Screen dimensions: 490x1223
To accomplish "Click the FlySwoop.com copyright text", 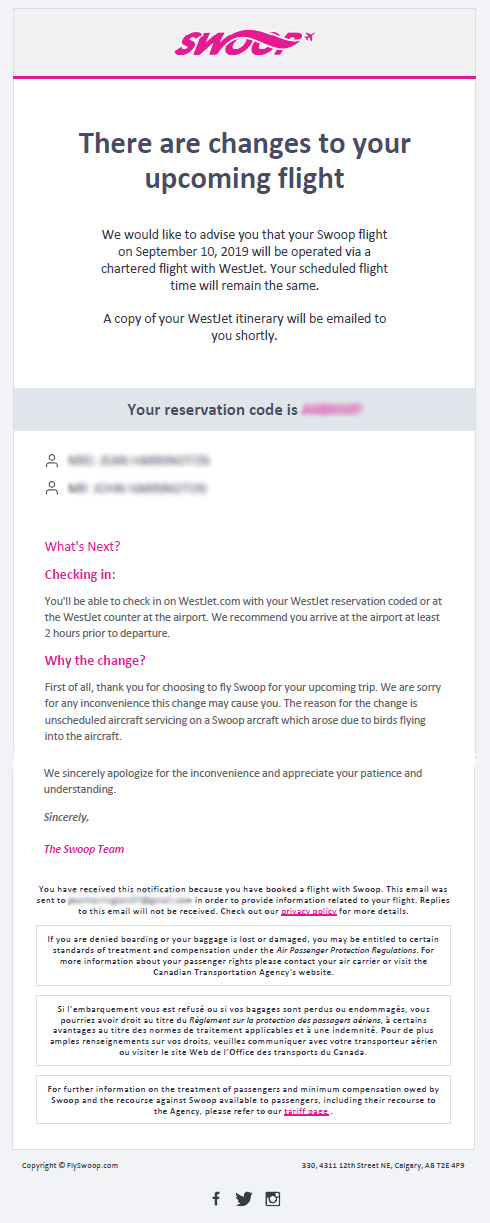I will [70, 1165].
